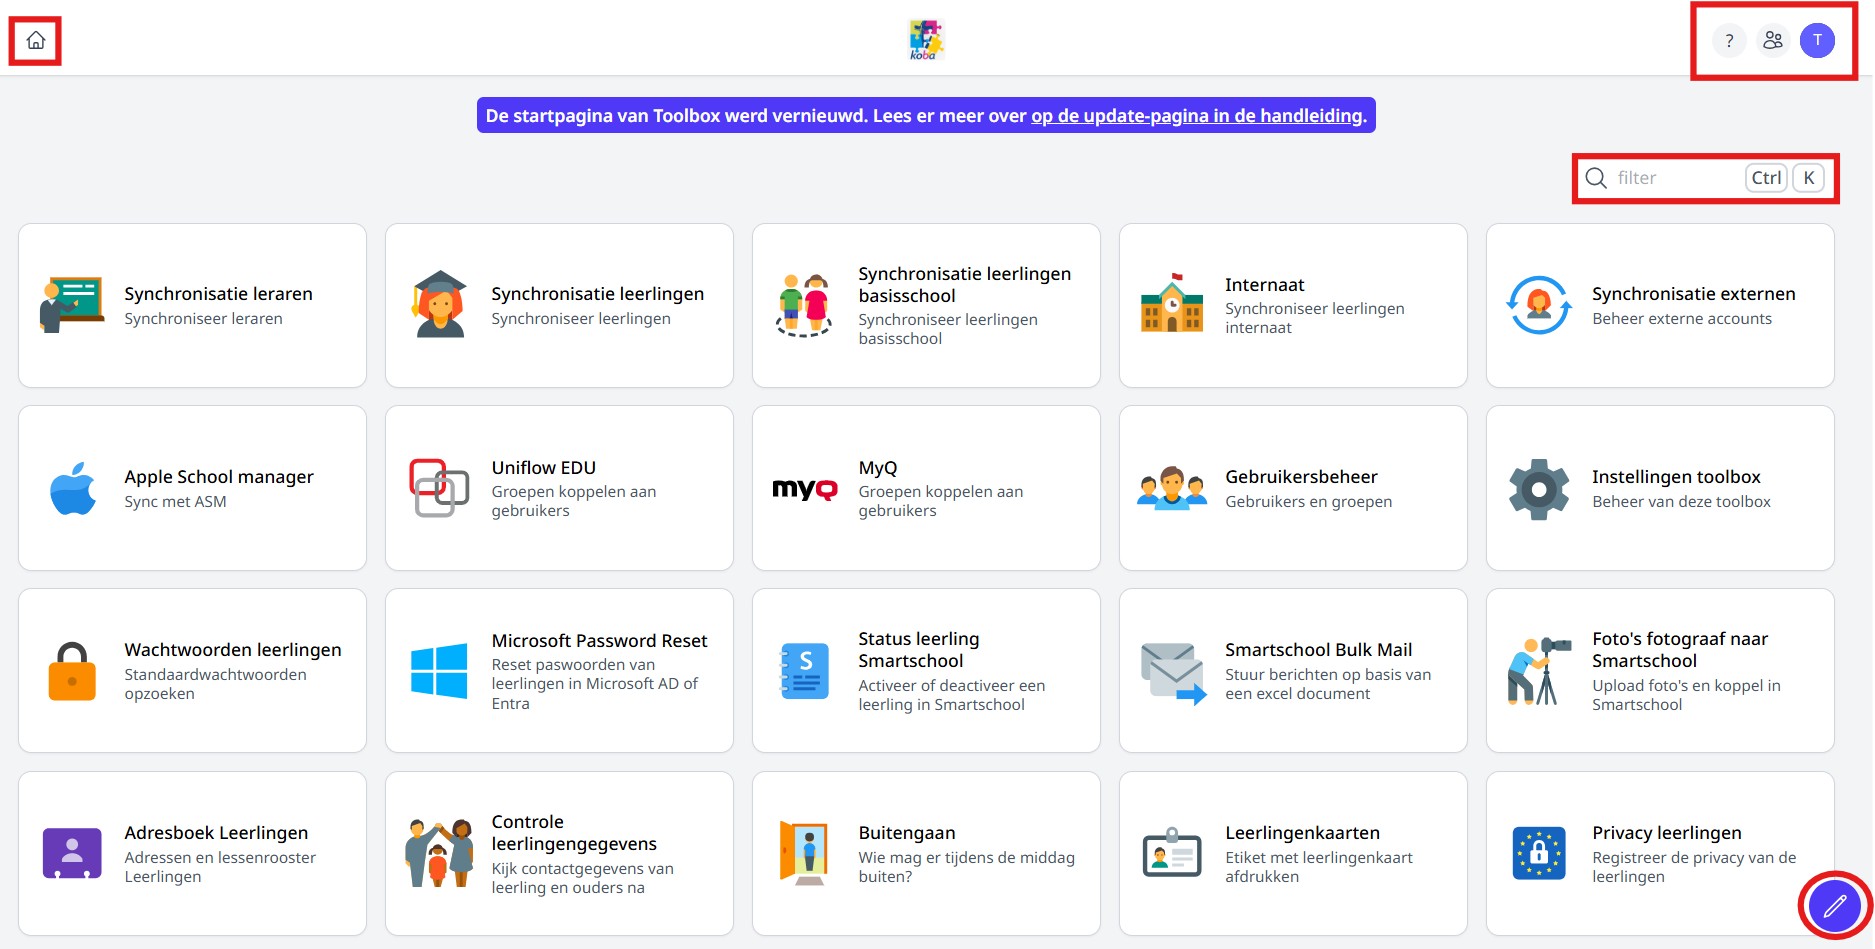Click the MyQ logo icon
The image size is (1875, 949).
pyautogui.click(x=805, y=489)
